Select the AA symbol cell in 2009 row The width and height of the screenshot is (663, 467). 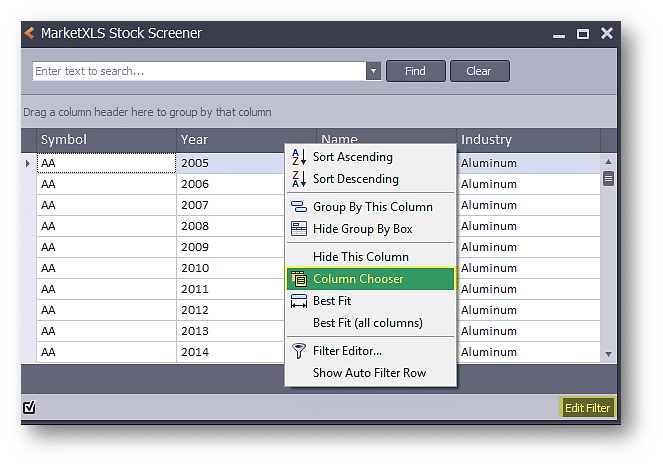106,247
